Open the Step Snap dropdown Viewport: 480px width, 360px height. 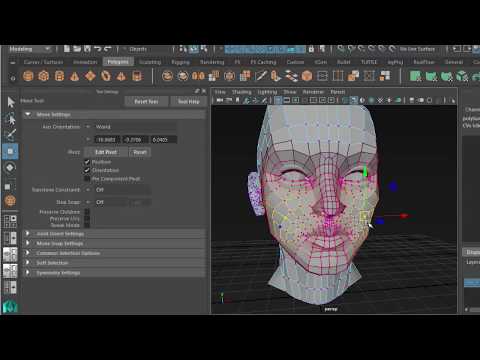click(x=105, y=202)
